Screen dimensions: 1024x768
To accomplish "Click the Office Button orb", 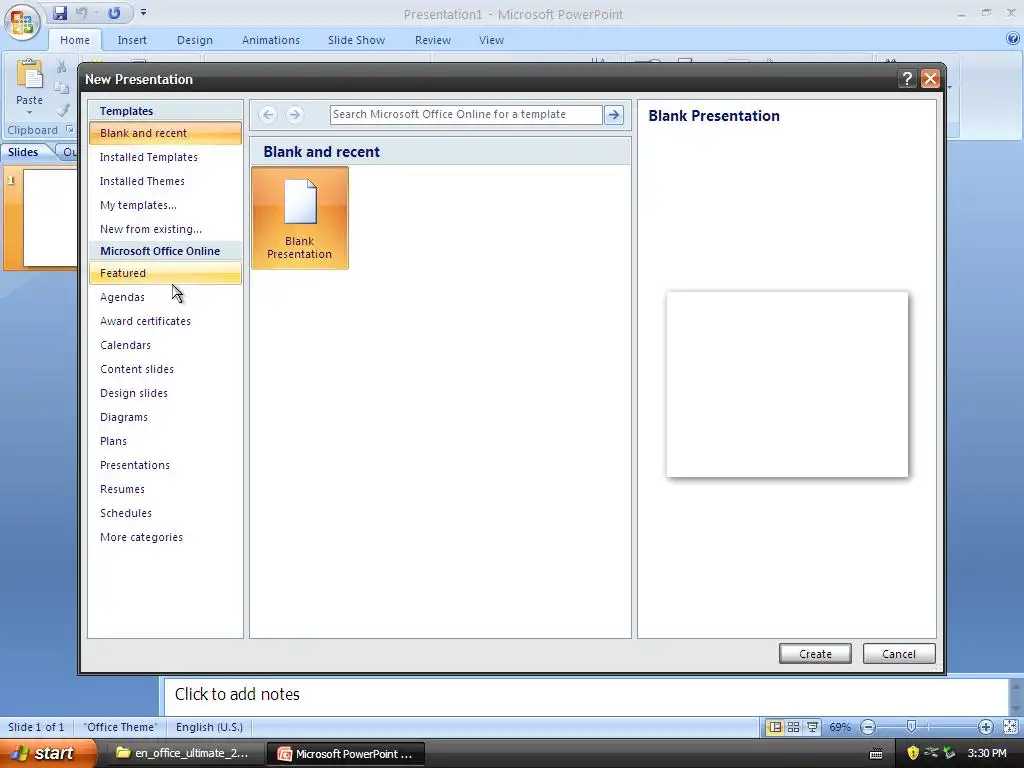I will [x=22, y=22].
